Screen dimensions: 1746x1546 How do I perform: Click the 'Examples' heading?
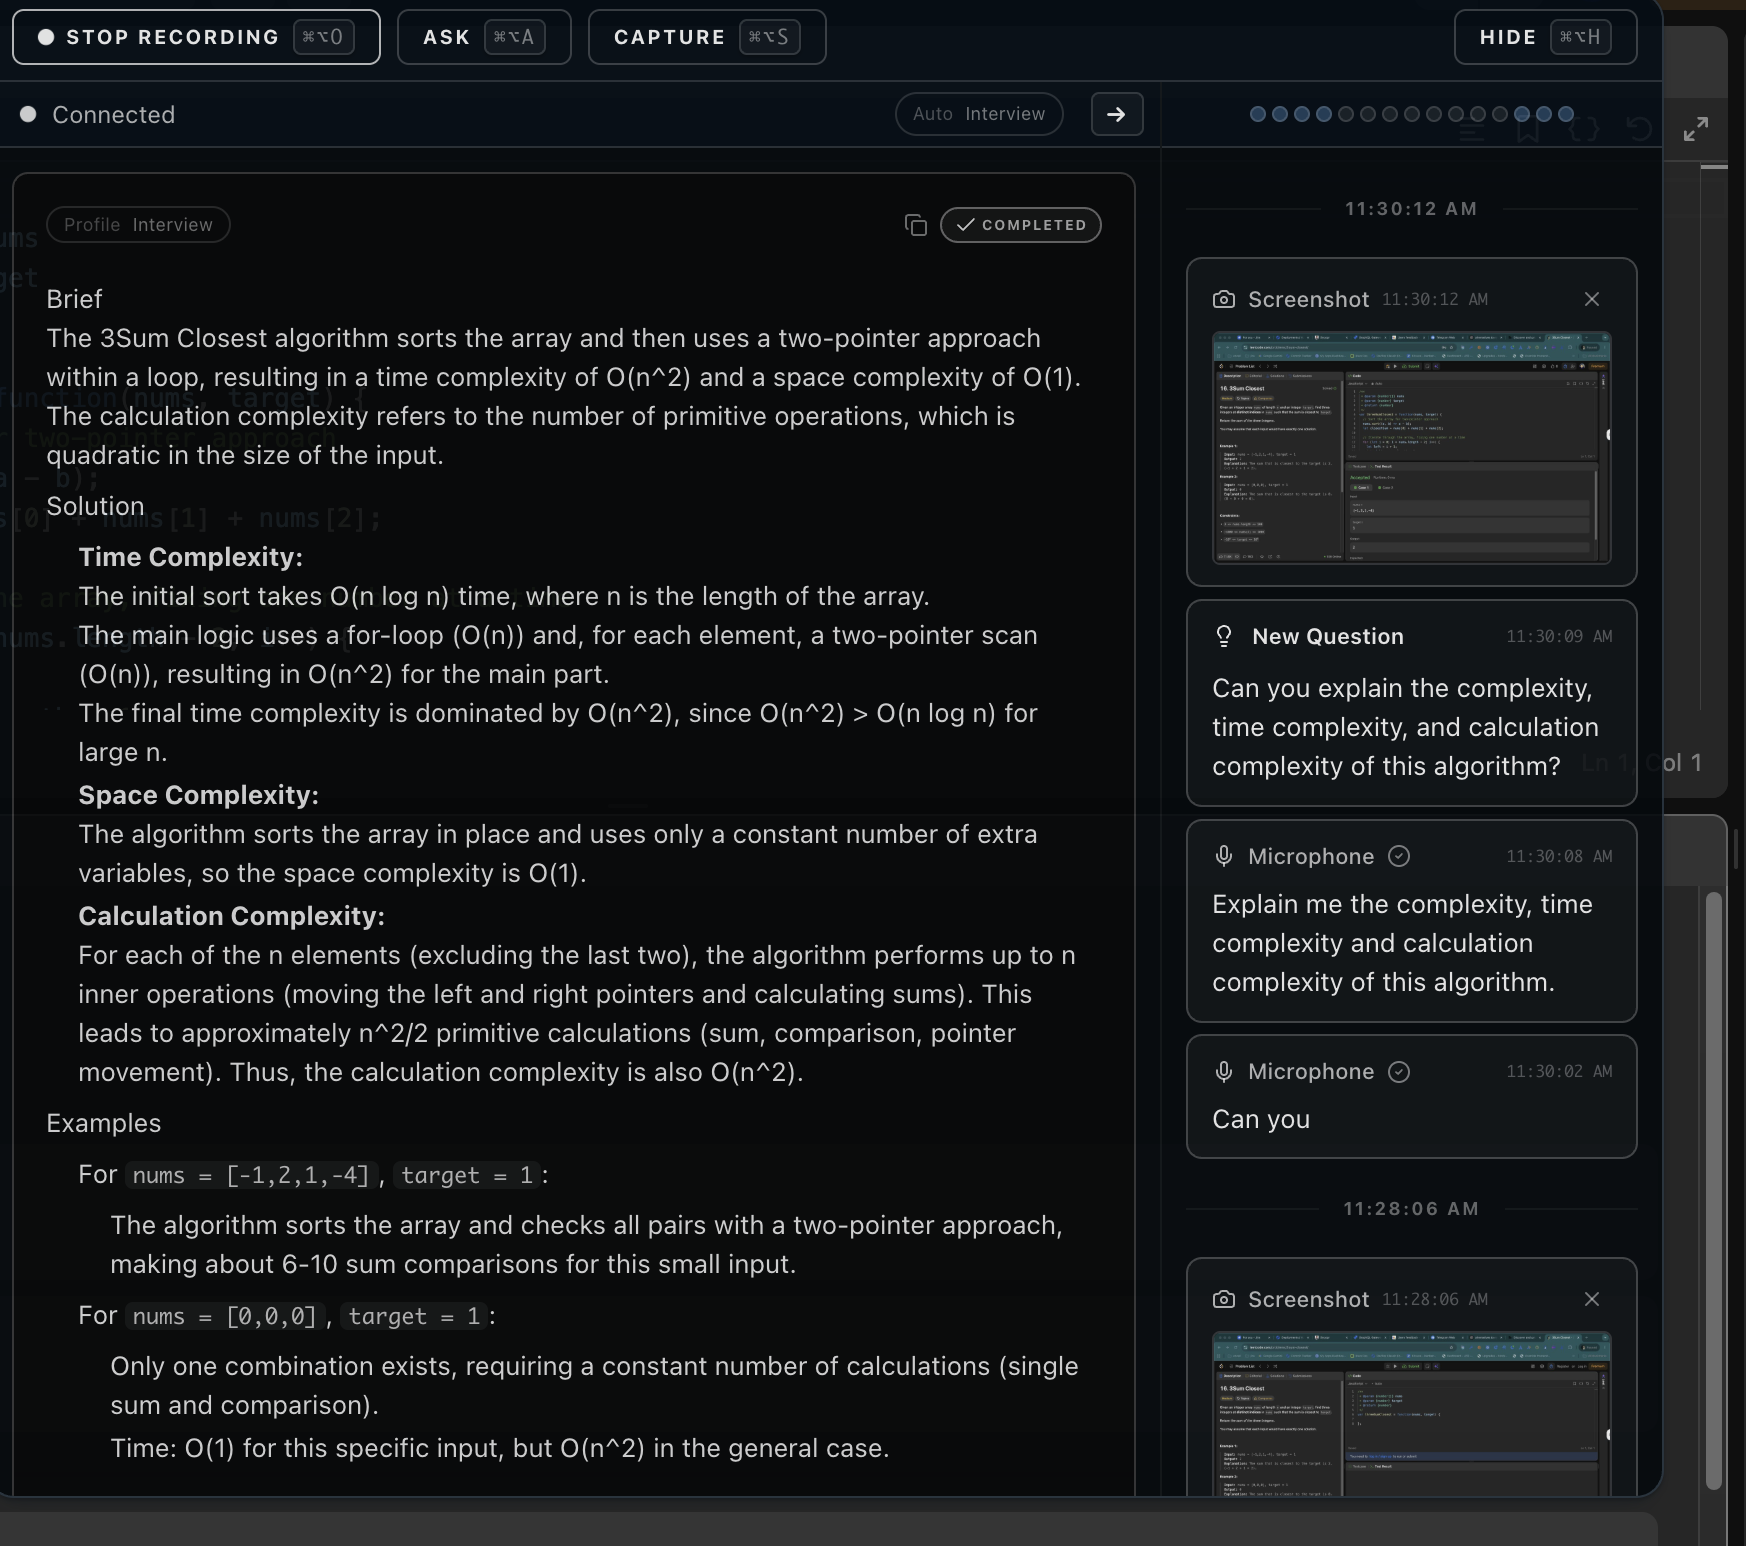(x=104, y=1123)
